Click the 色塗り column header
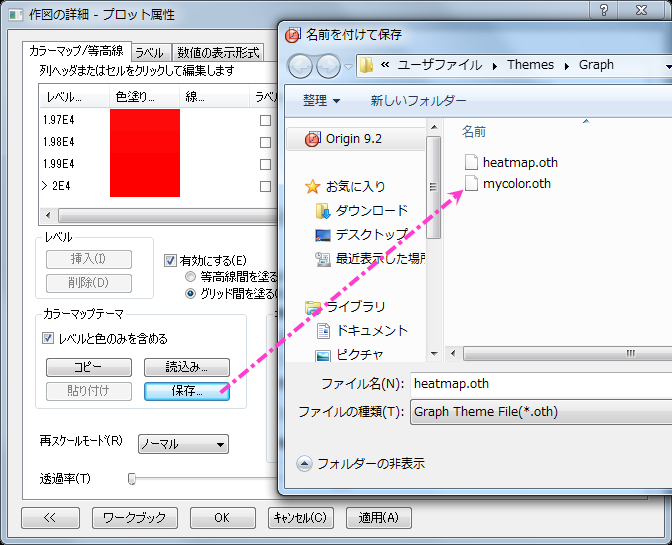 pyautogui.click(x=144, y=97)
